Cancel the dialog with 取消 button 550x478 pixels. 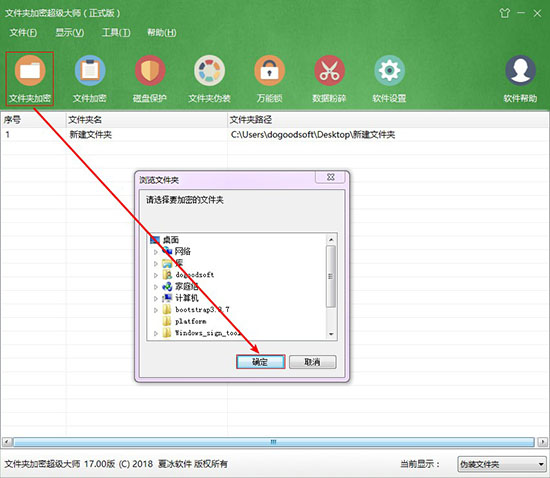click(313, 362)
